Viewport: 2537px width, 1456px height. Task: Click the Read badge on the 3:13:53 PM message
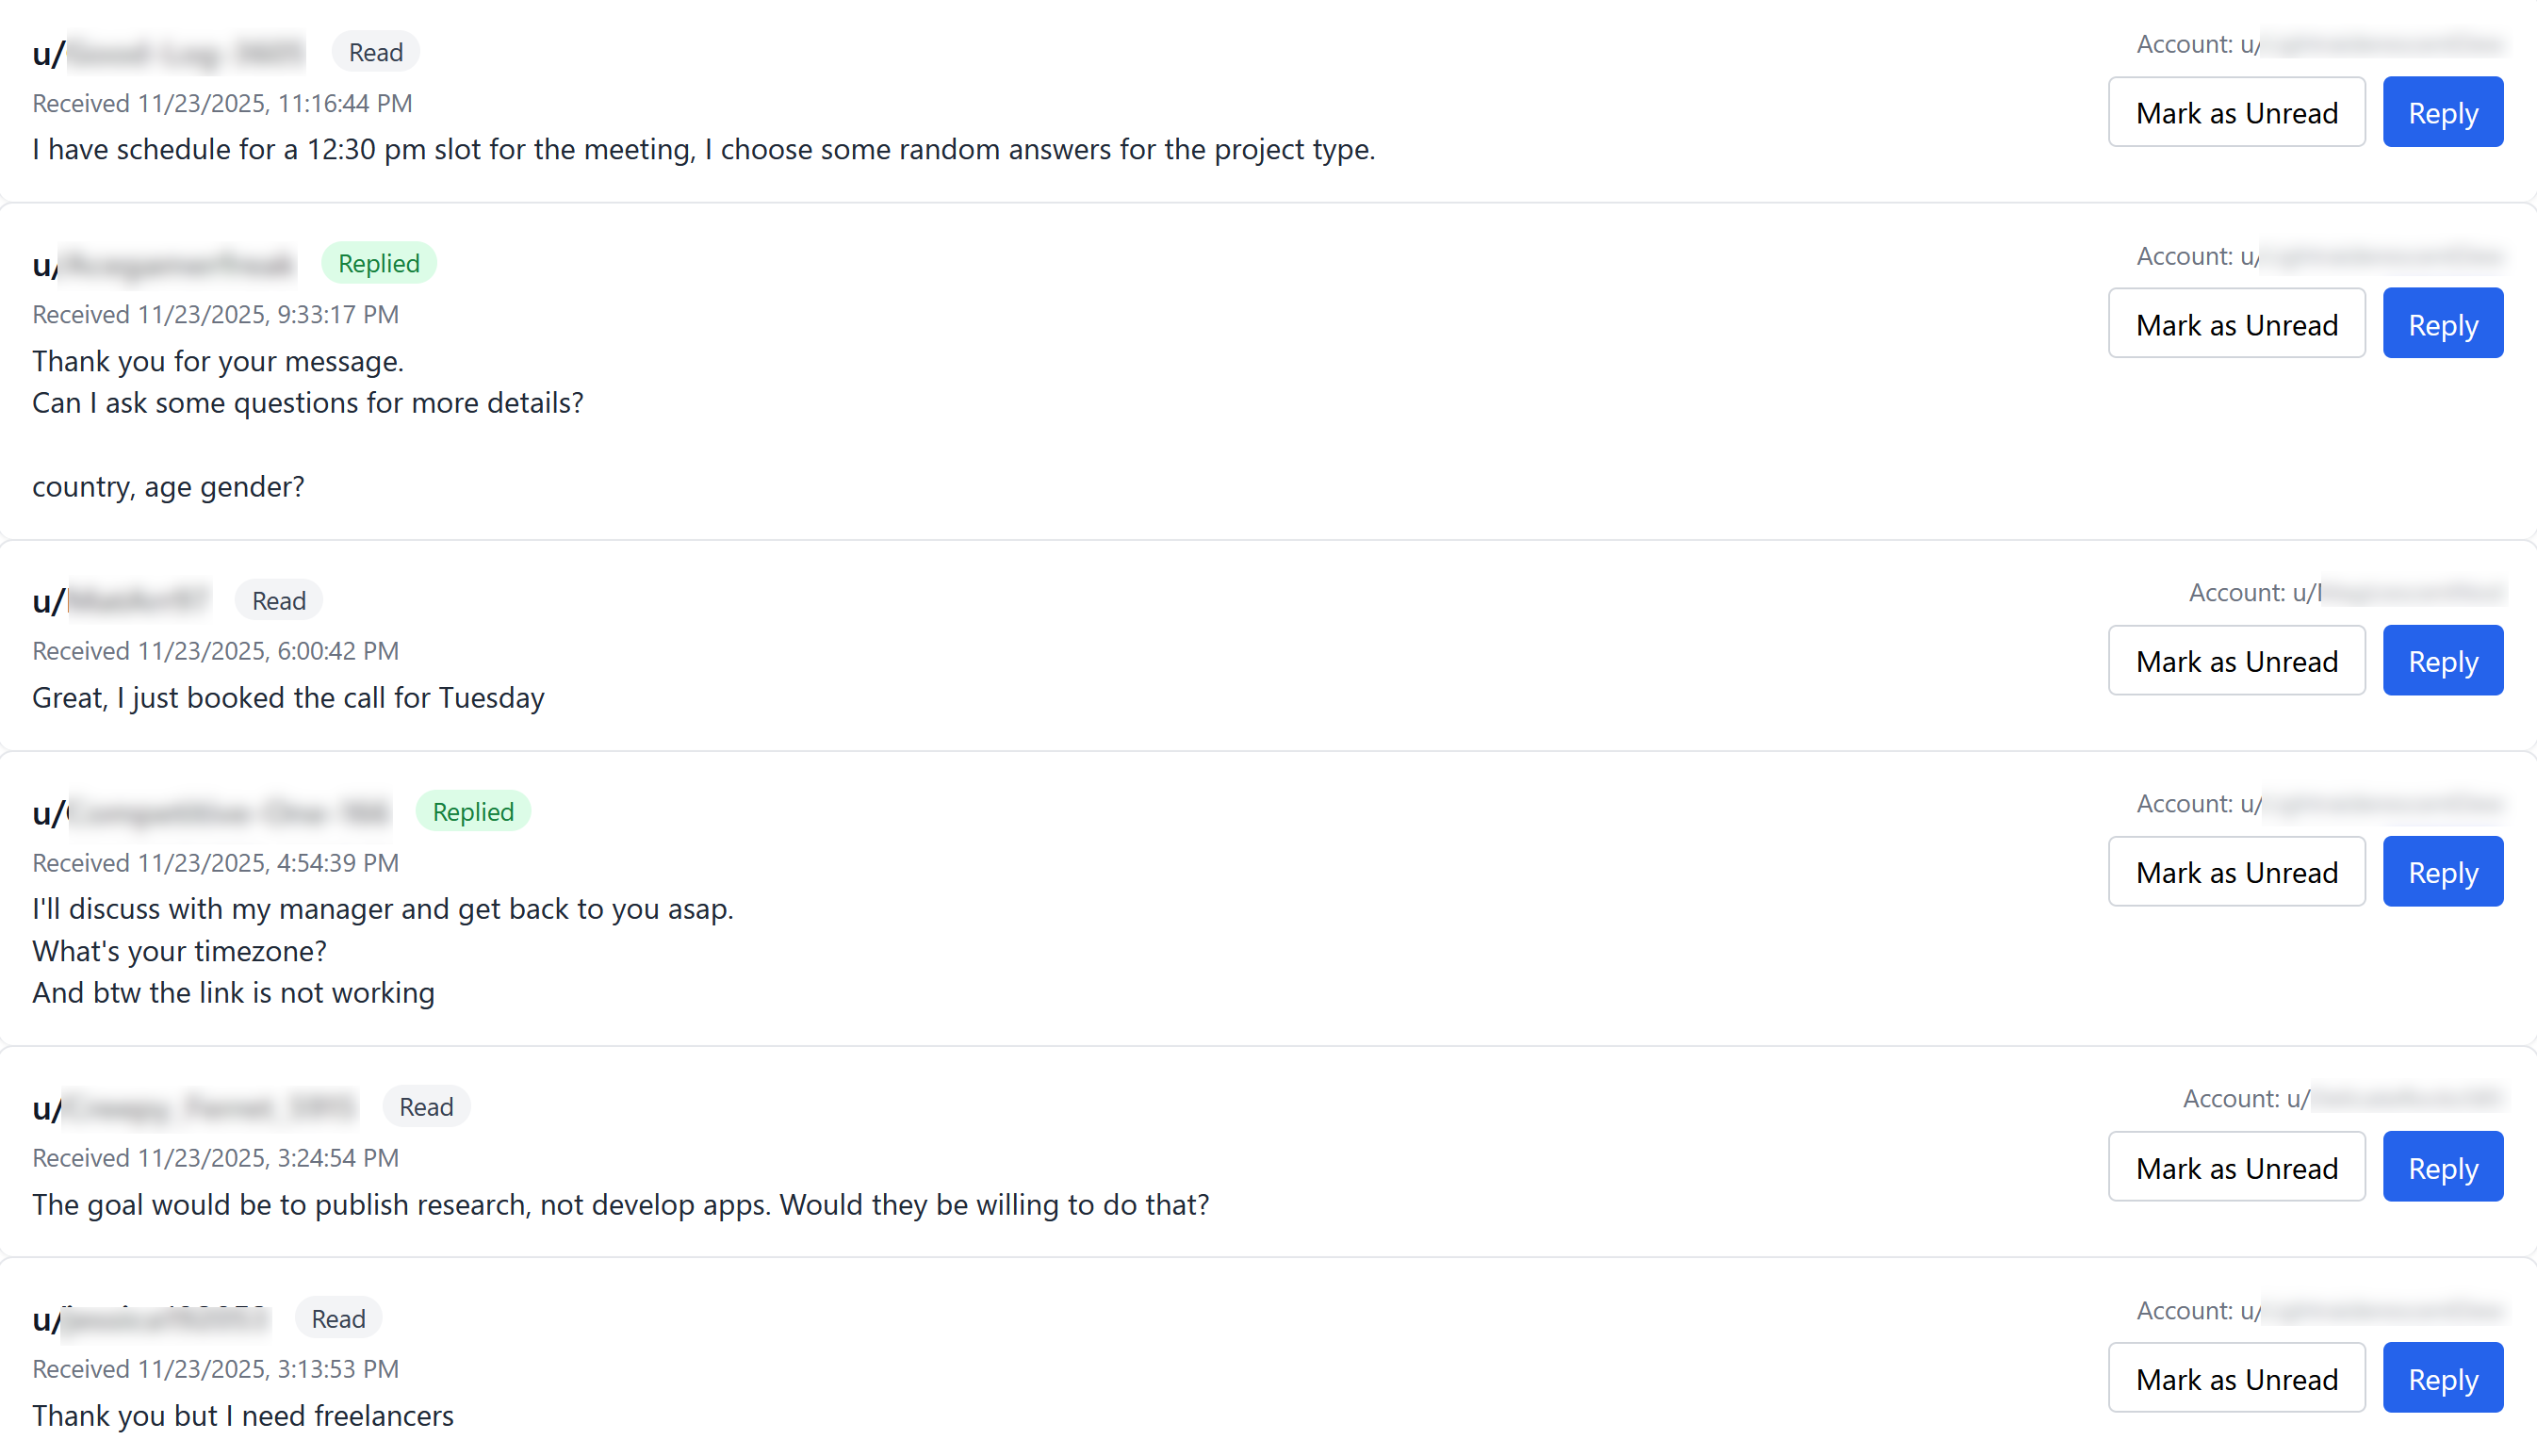(x=338, y=1318)
